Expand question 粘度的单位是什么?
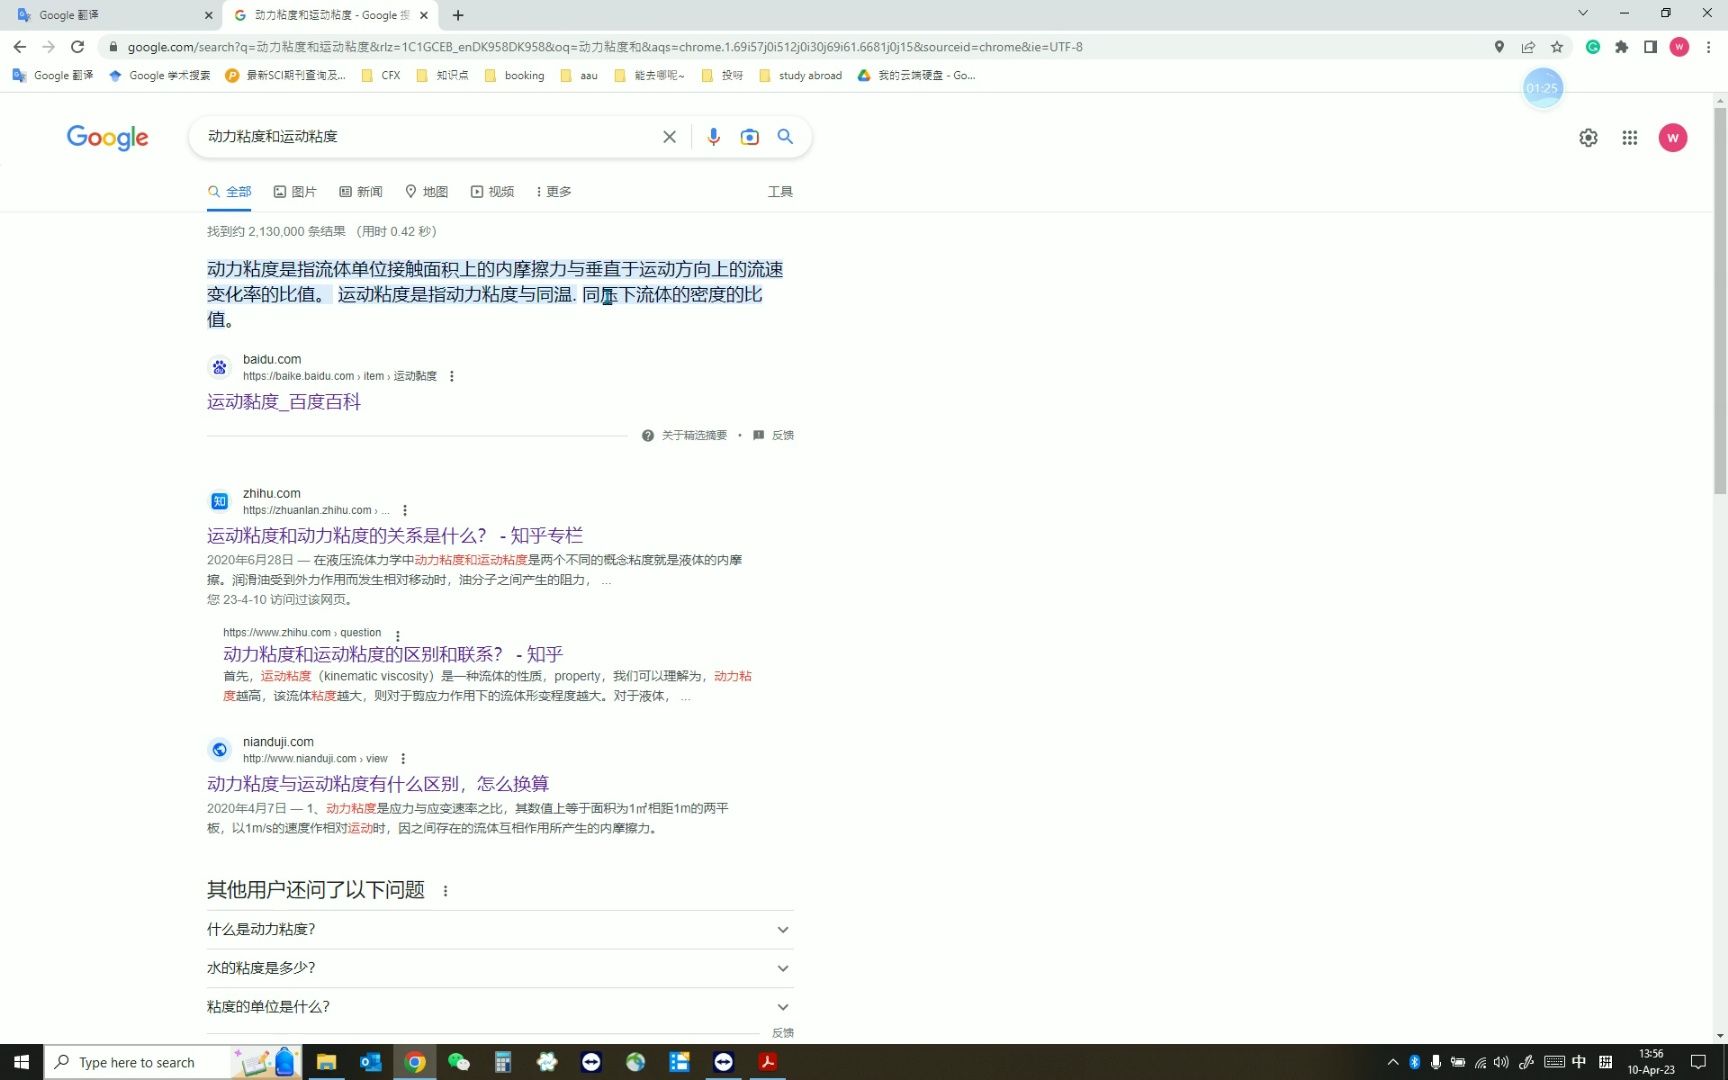 (x=500, y=1007)
